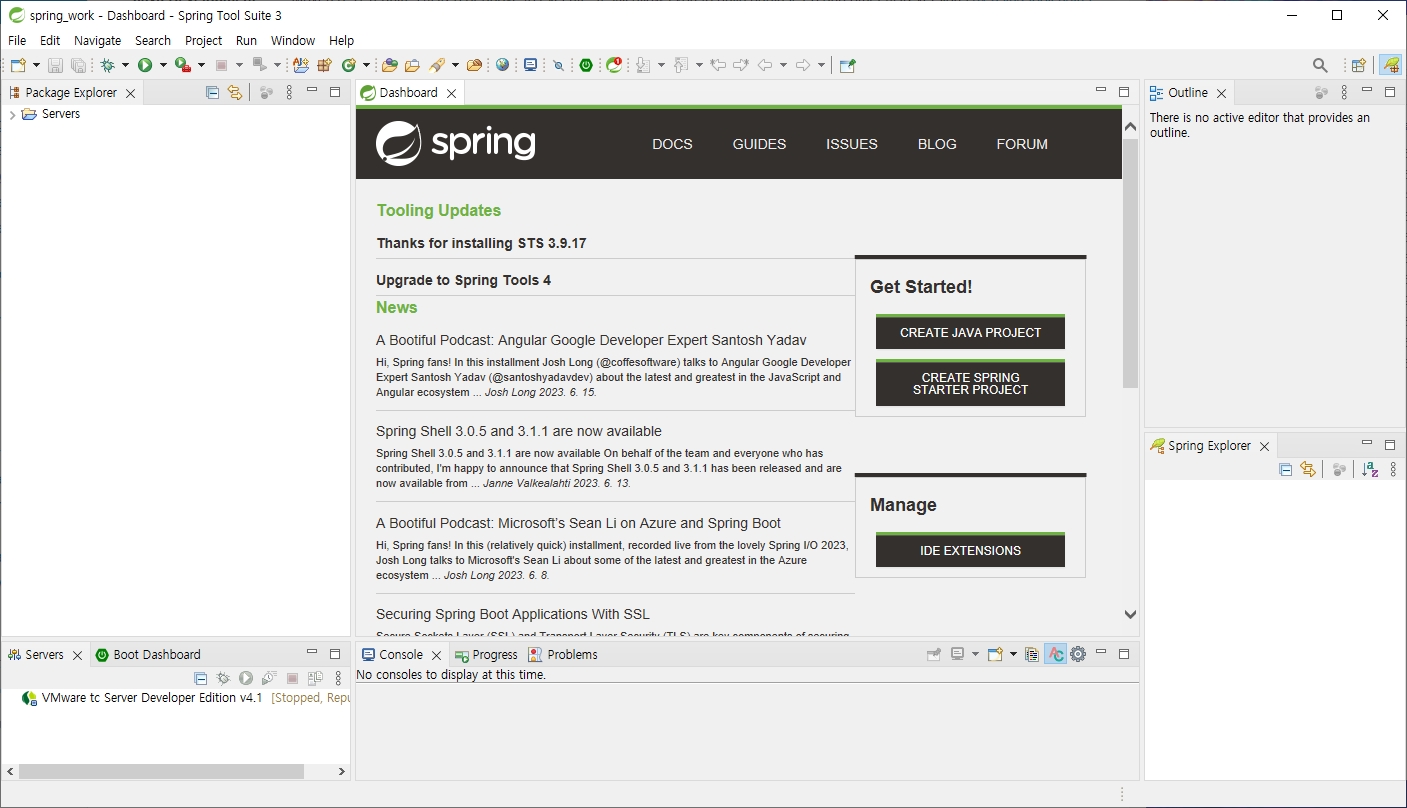Click Open Task toolbar icon
This screenshot has height=808, width=1407.
(411, 65)
